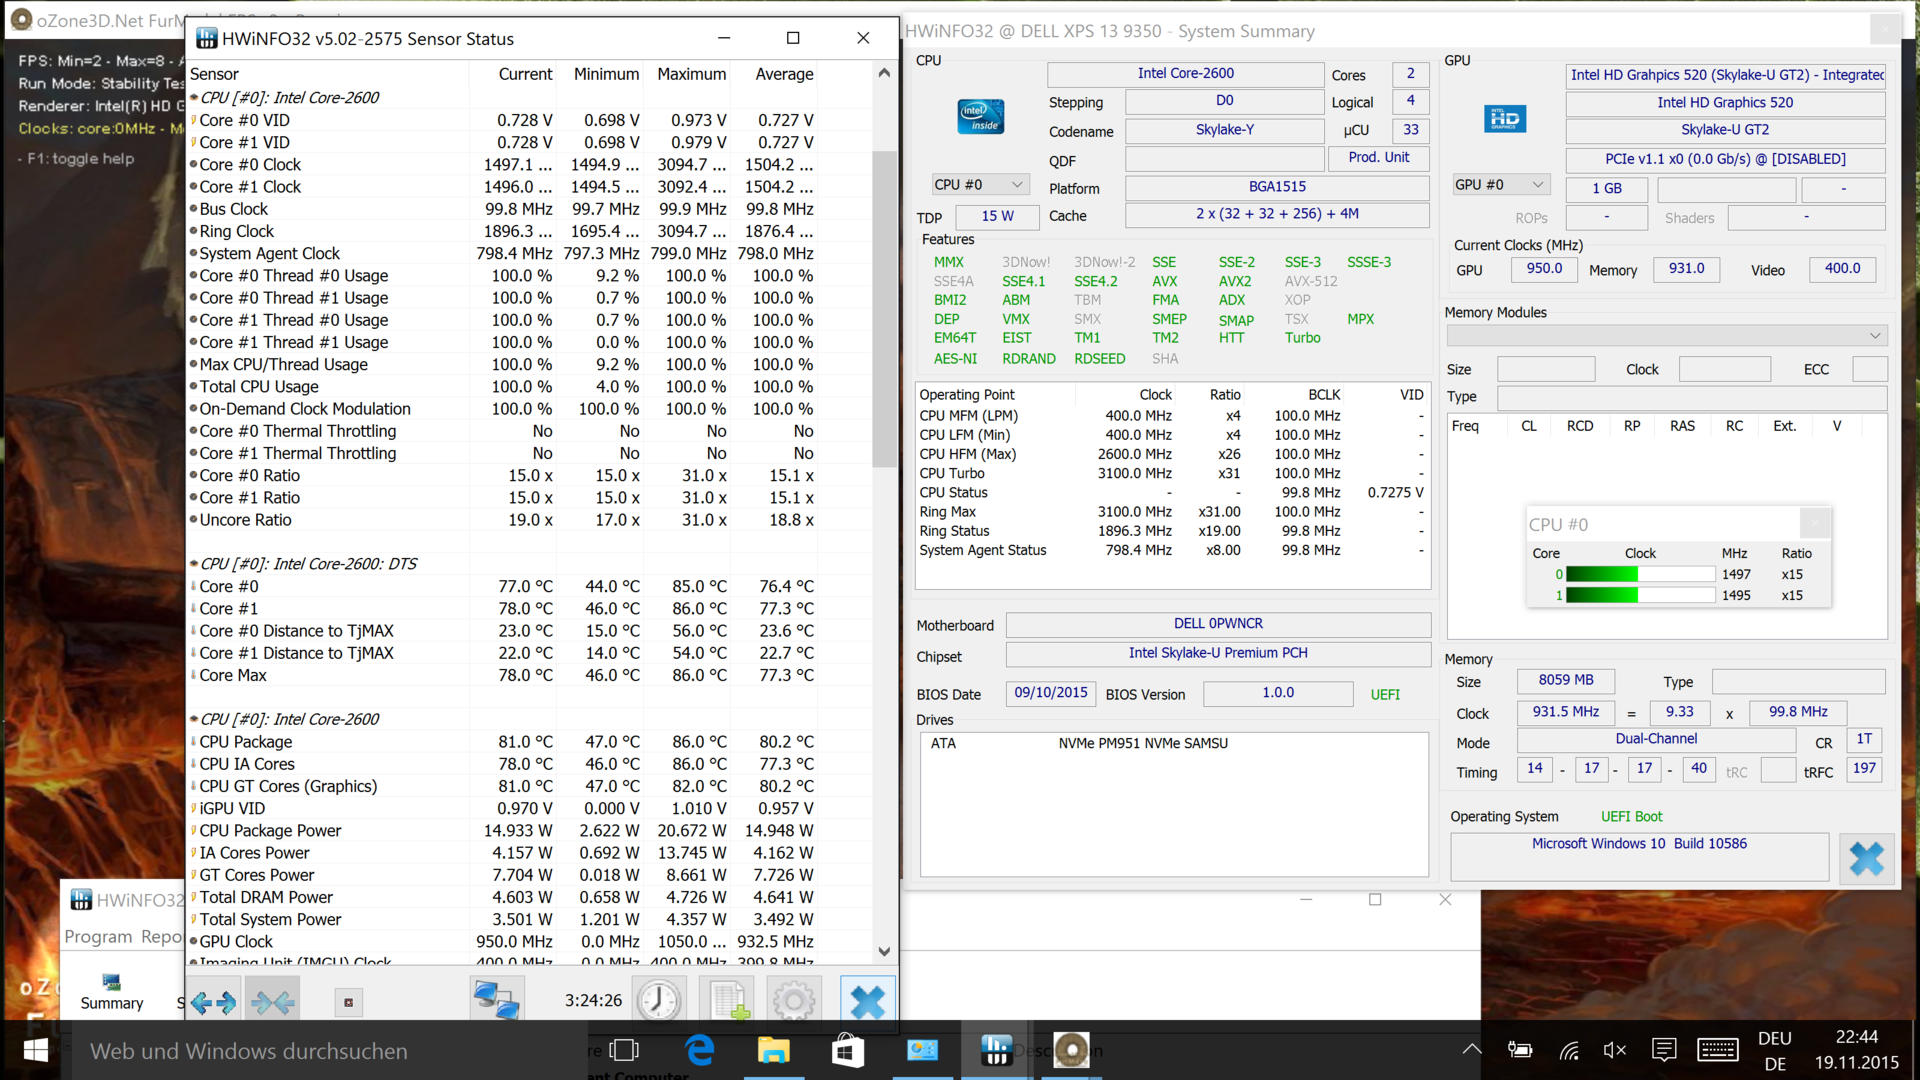Toggle the muted volume tray icon
Screen dimensions: 1920x1080
[1614, 1050]
